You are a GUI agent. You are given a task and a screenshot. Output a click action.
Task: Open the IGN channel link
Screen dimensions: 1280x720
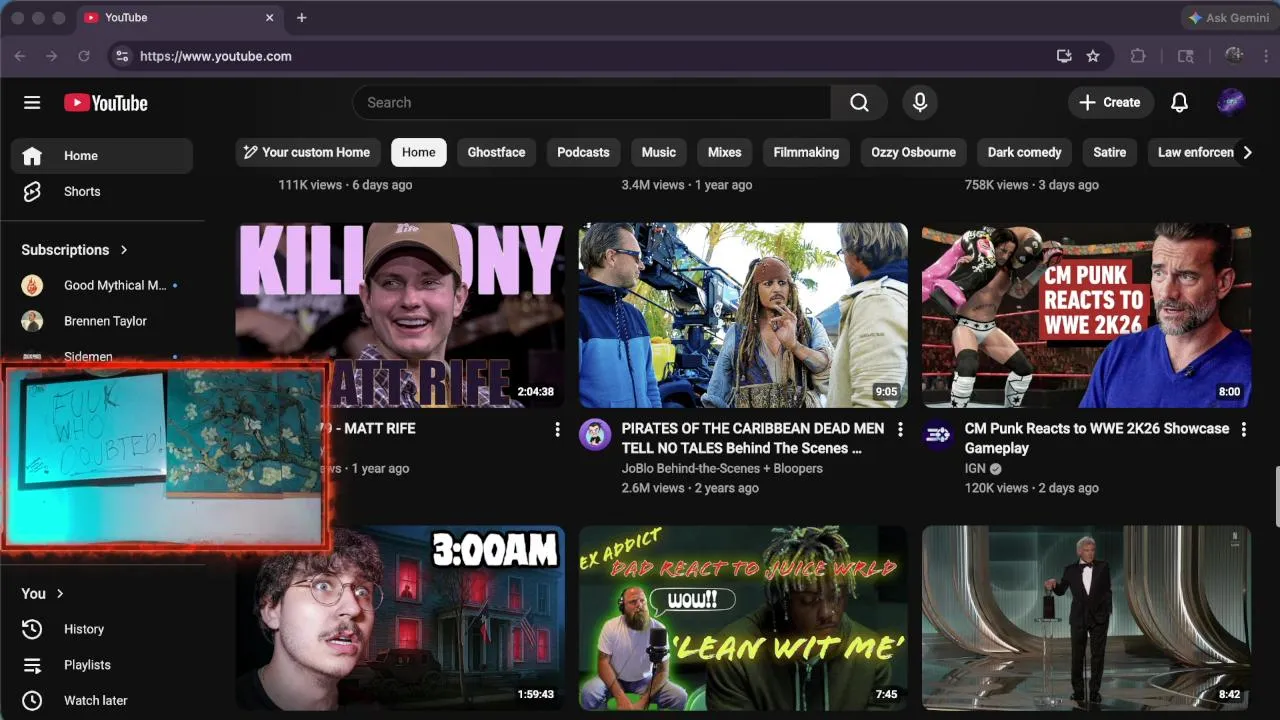pos(975,468)
